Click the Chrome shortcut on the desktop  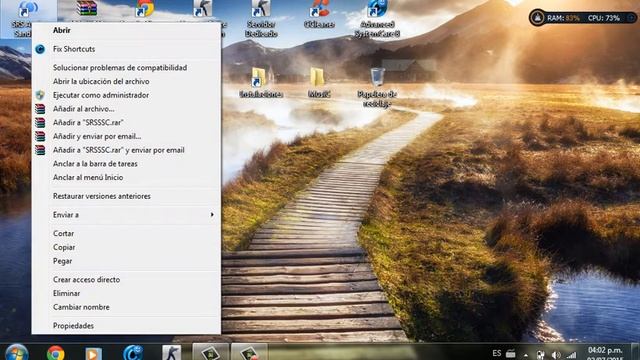pyautogui.click(x=144, y=9)
